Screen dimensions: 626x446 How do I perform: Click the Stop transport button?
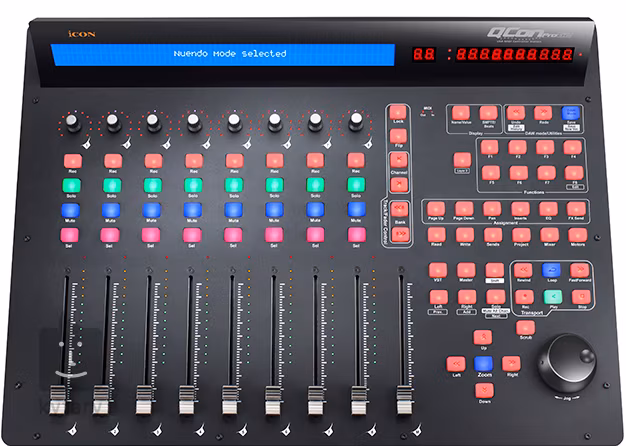coord(581,297)
